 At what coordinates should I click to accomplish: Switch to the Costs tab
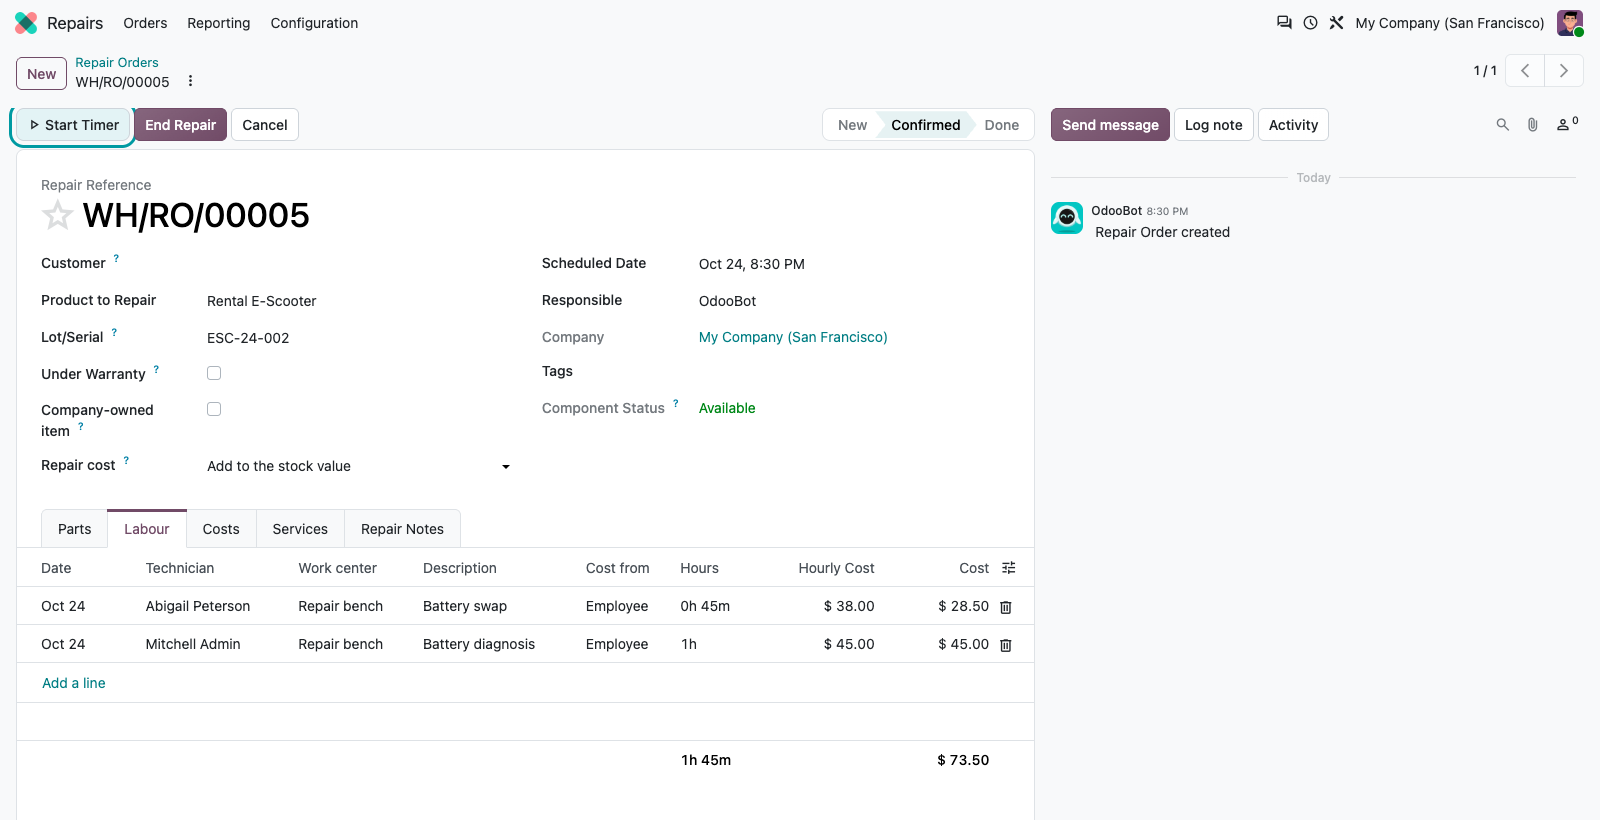pos(221,529)
